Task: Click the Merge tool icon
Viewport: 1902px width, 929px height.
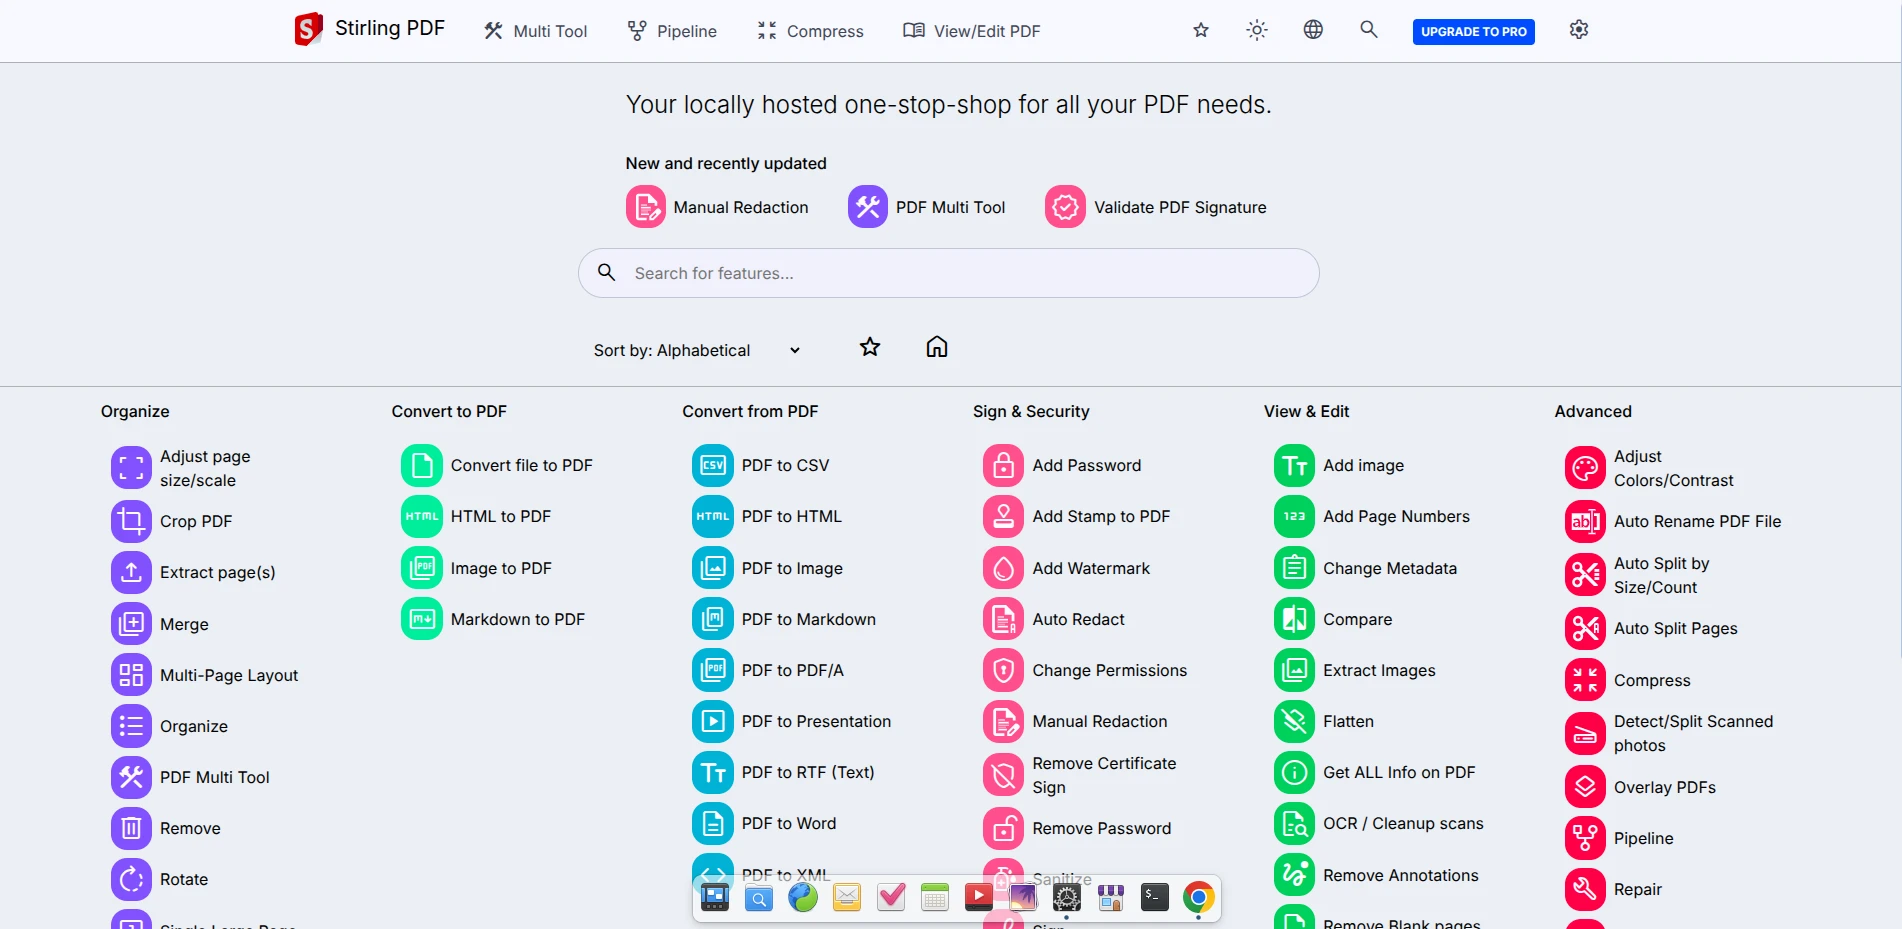Action: point(131,624)
